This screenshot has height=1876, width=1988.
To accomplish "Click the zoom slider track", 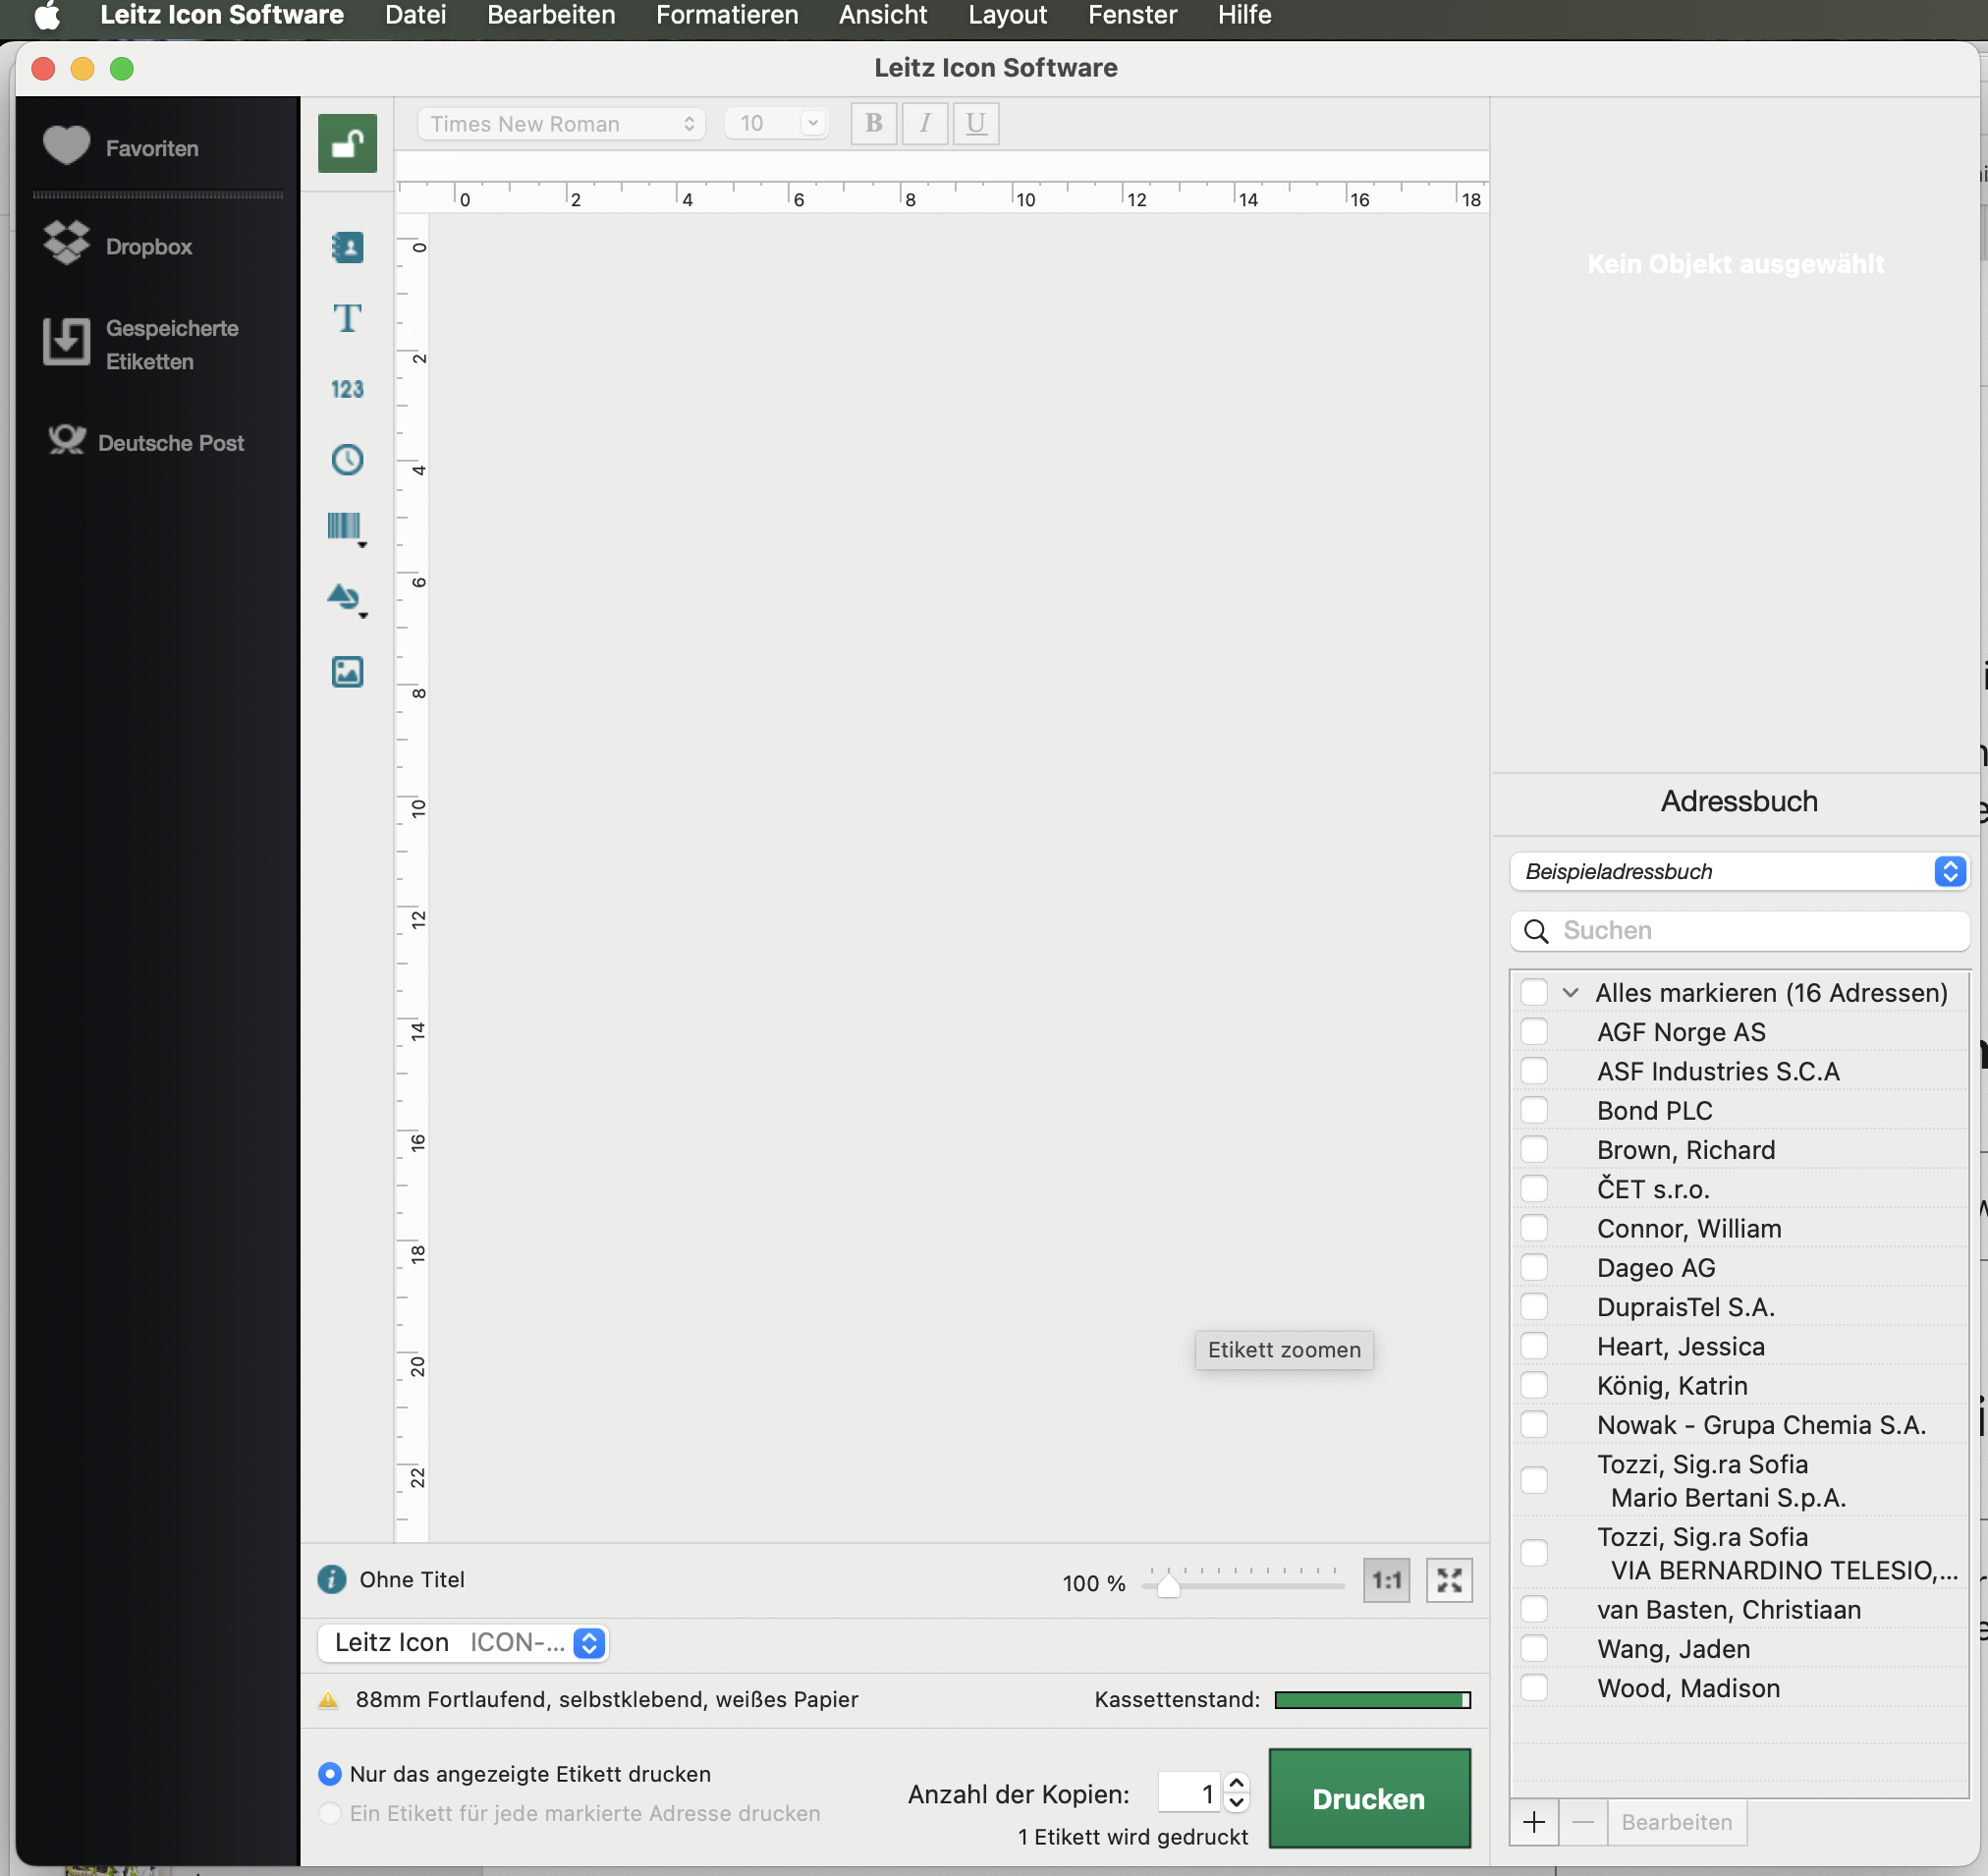I will 1260,1585.
